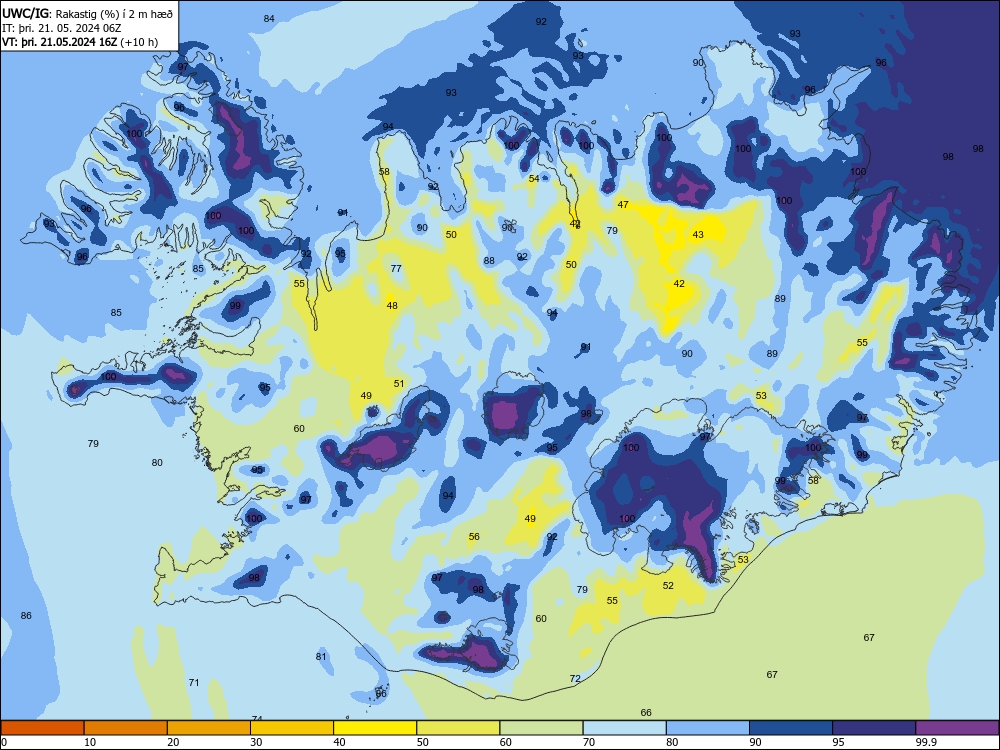
Task: Click the "70" legend scale label
Action: (589, 742)
